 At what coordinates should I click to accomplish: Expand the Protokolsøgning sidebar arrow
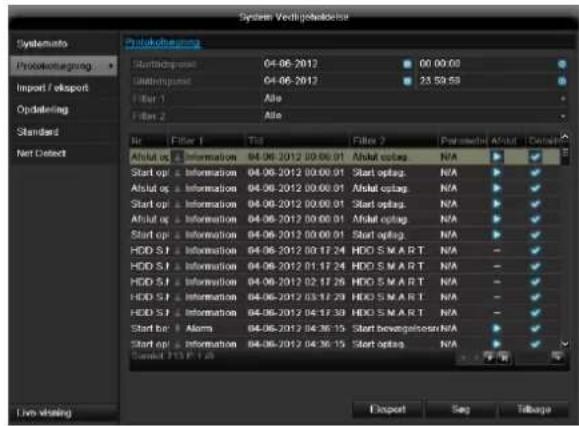(x=111, y=66)
